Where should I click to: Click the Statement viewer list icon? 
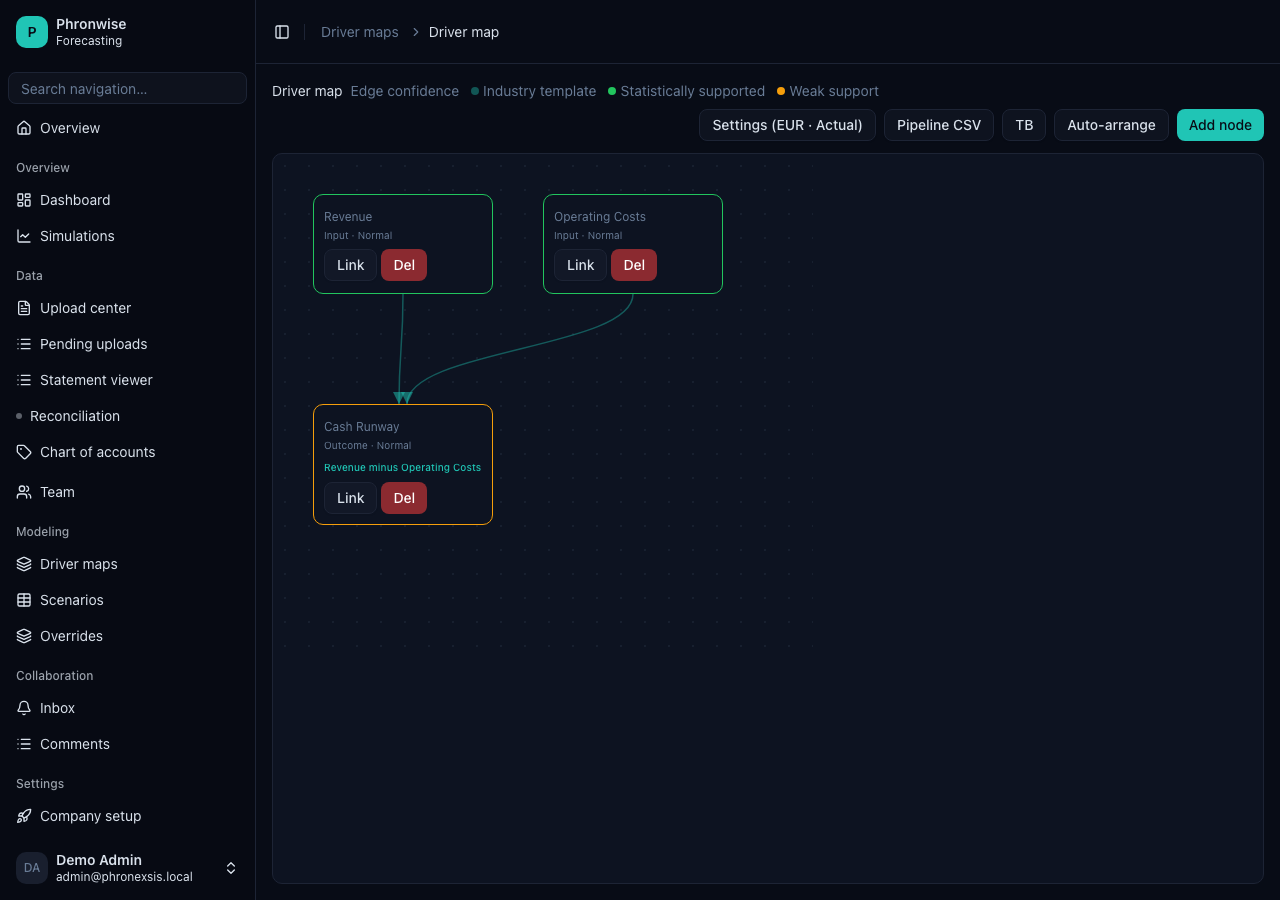(x=24, y=380)
